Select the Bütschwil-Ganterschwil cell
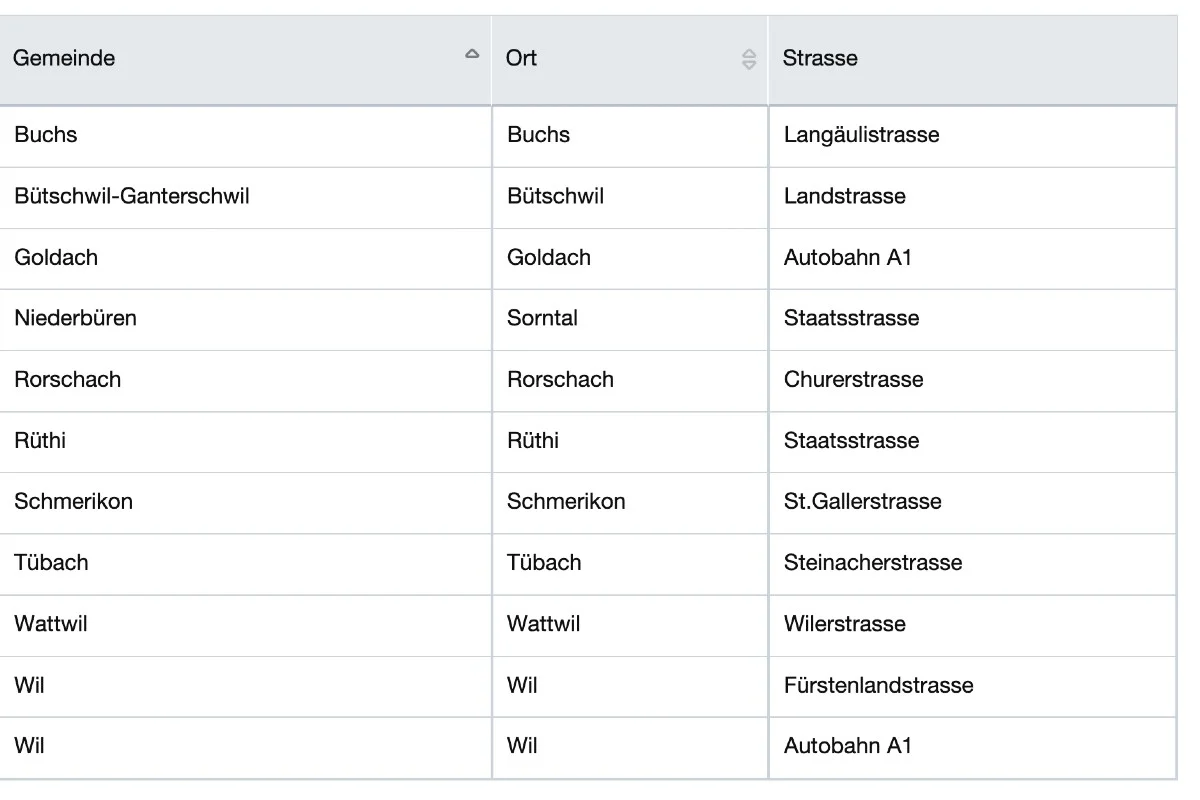This screenshot has width=1200, height=800. pos(245,197)
